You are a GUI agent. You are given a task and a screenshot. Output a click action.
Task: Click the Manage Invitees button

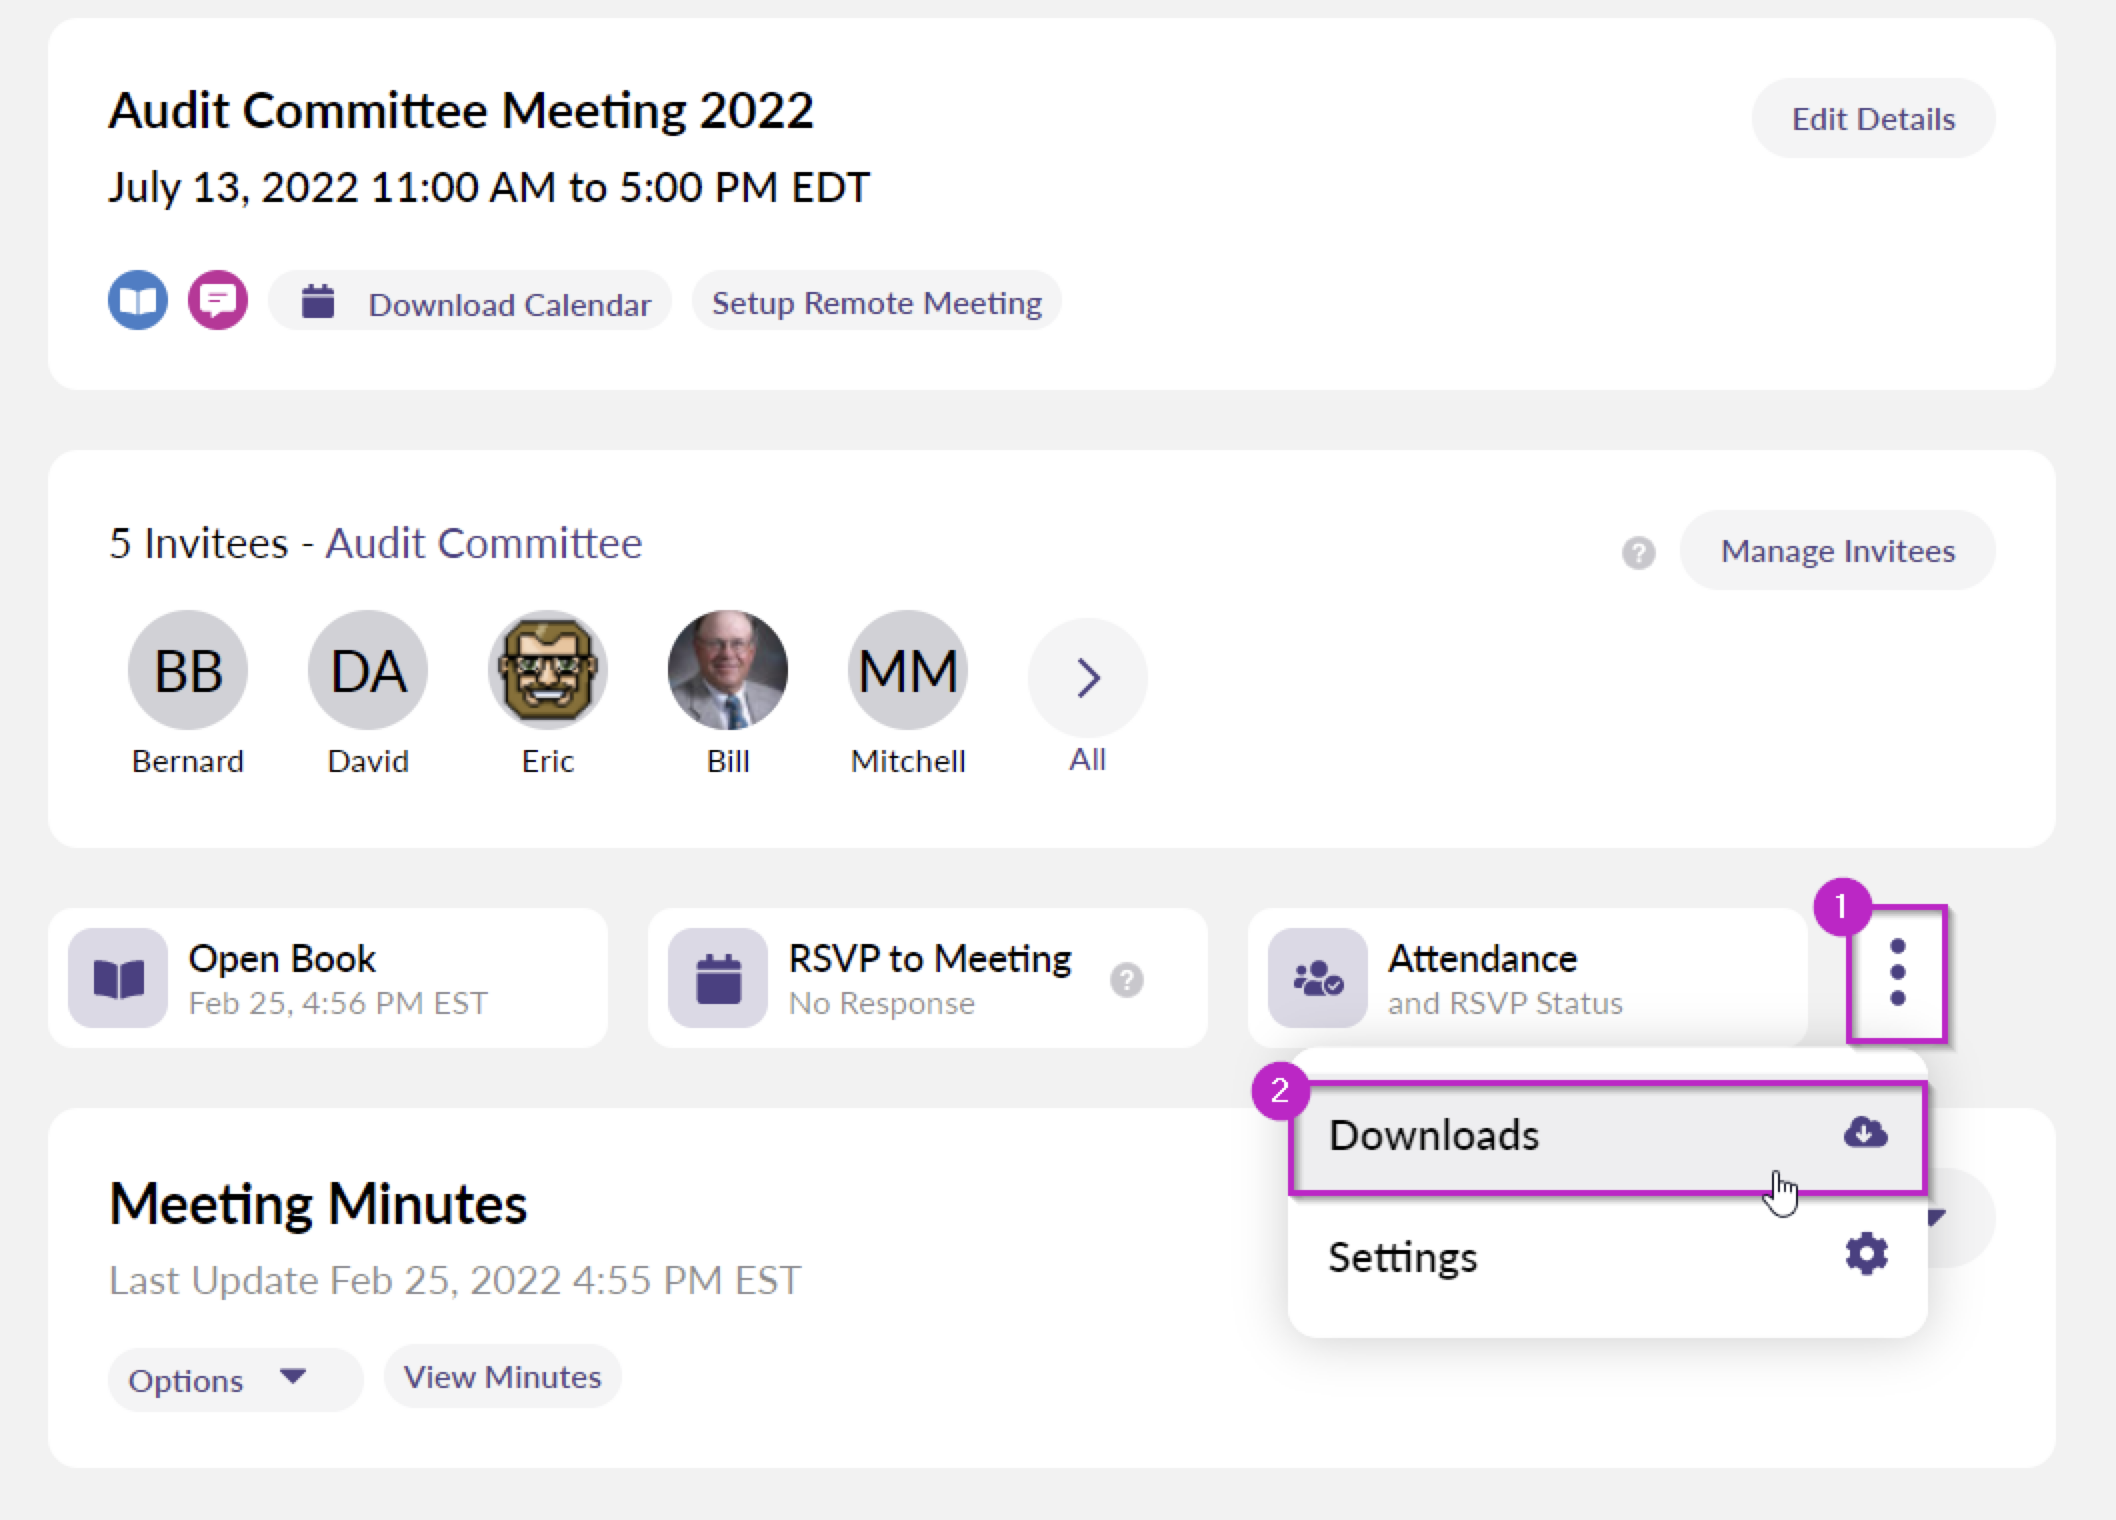coord(1837,551)
